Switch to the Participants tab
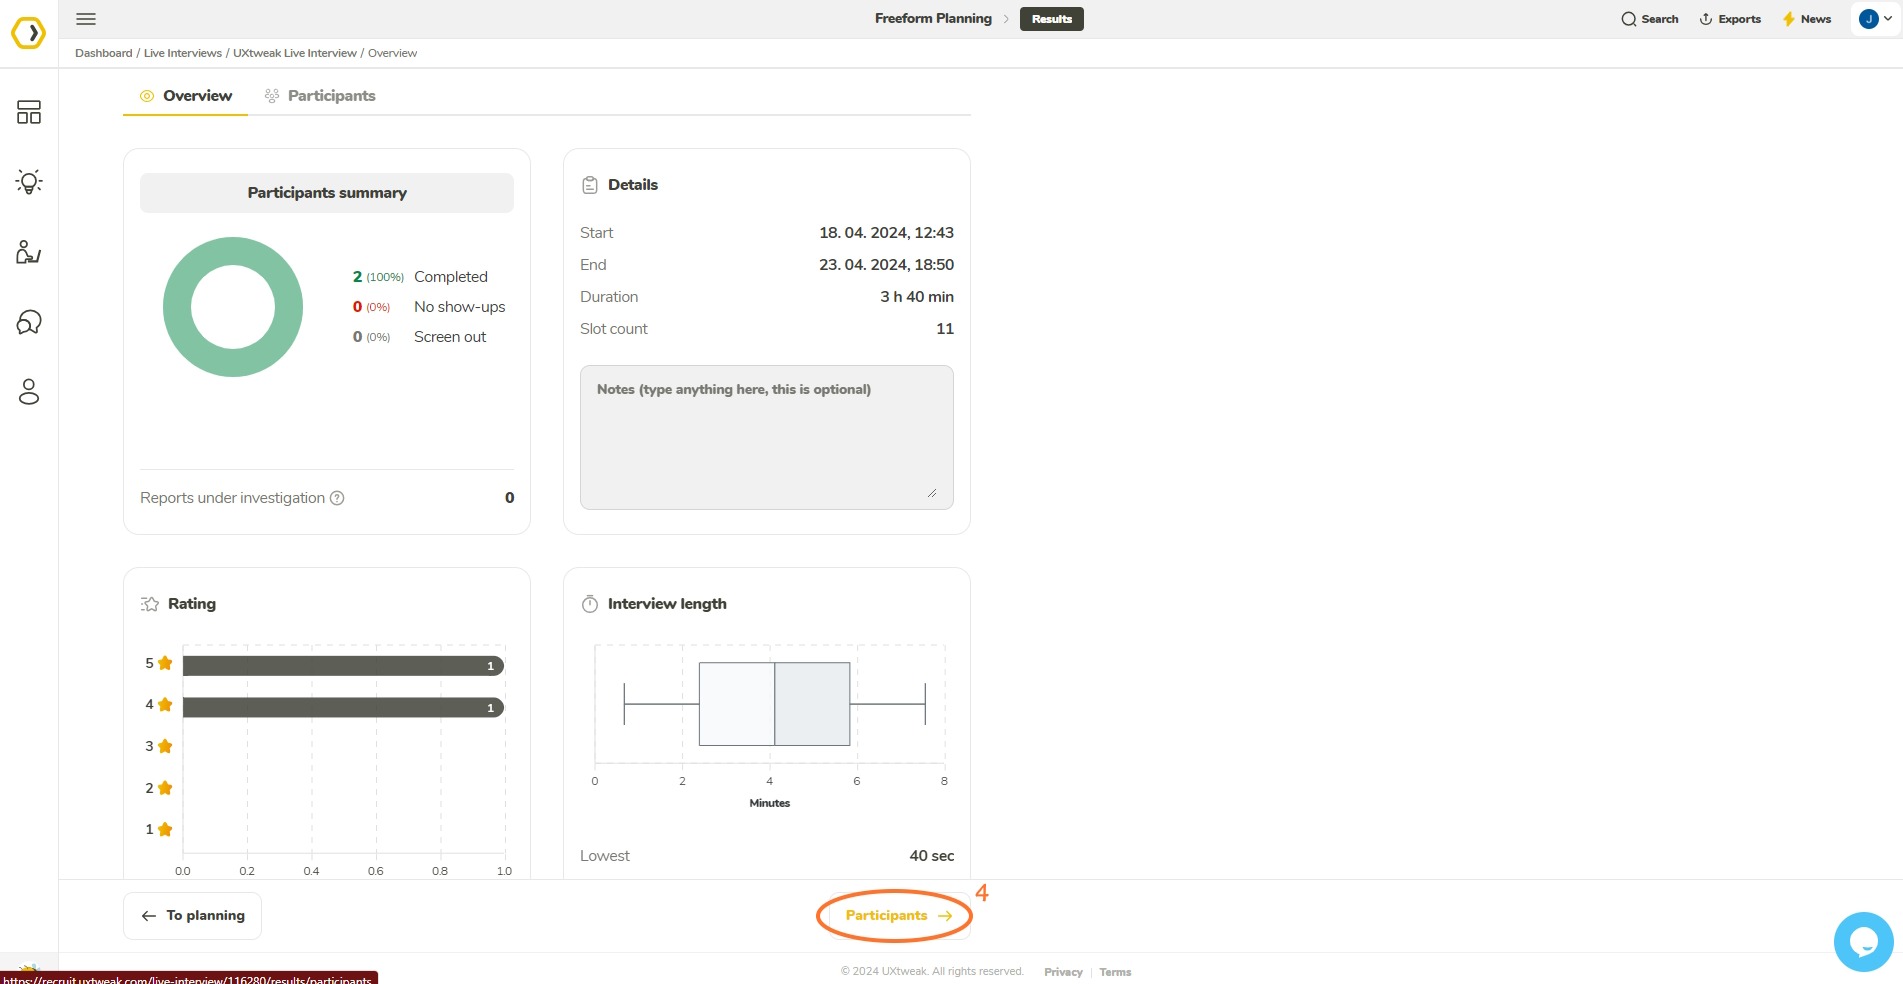The height and width of the screenshot is (984, 1903). pyautogui.click(x=331, y=95)
